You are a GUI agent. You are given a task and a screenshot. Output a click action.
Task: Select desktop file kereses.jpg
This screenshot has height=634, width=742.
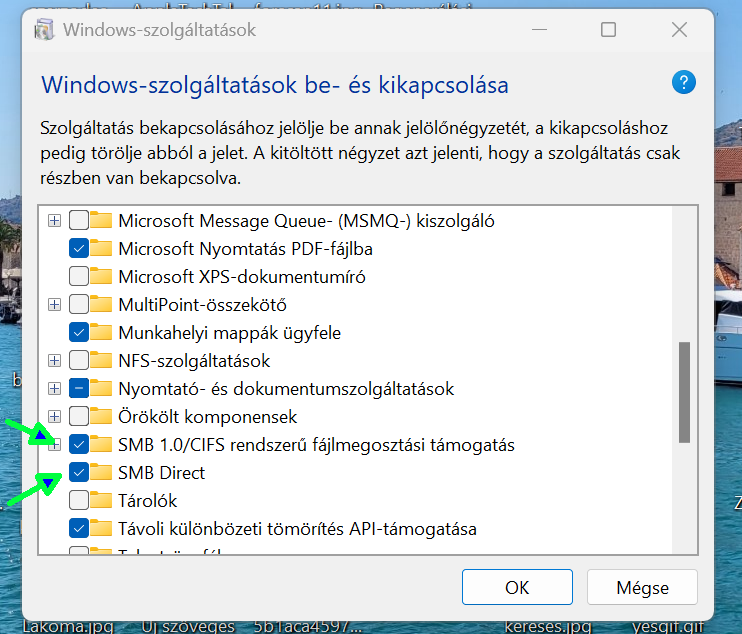[x=548, y=626]
